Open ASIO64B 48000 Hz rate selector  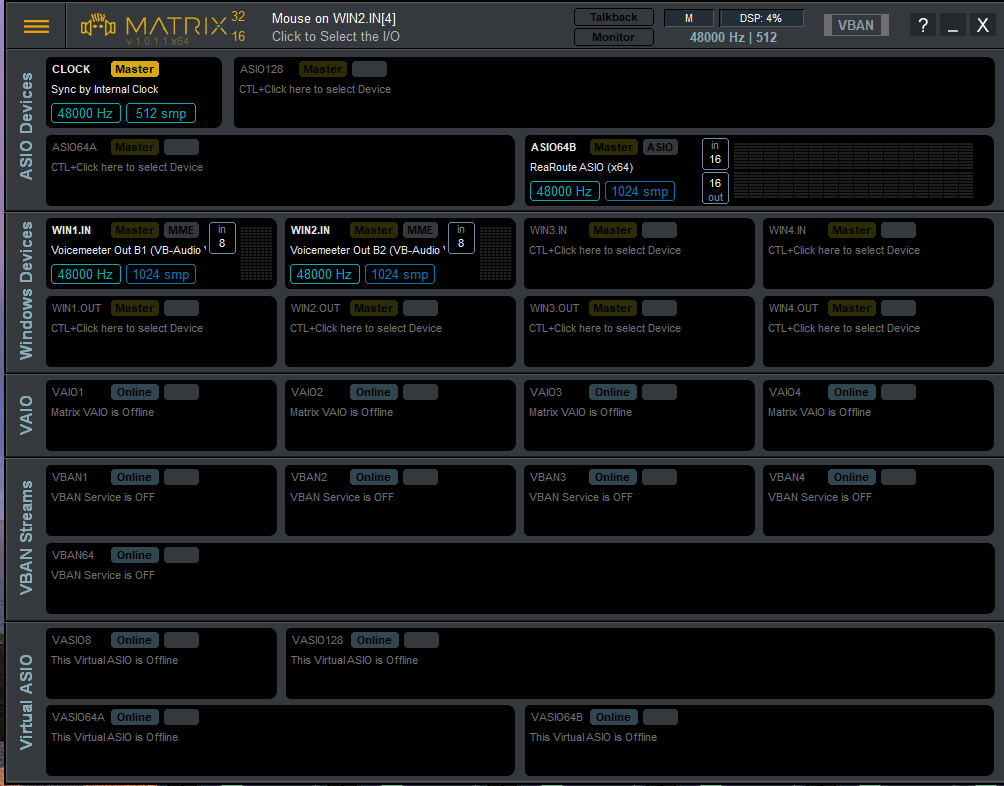click(565, 191)
